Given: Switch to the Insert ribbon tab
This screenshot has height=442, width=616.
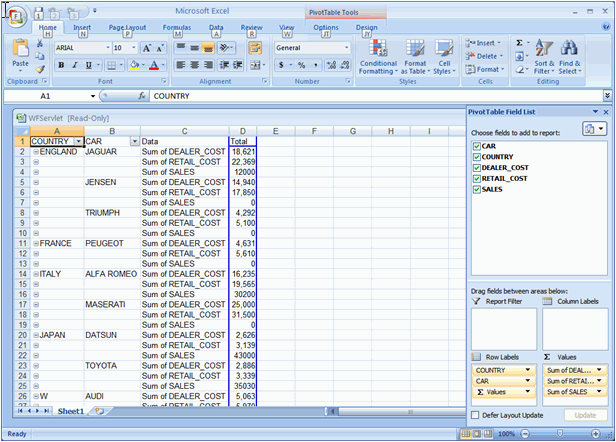Looking at the screenshot, I should pyautogui.click(x=82, y=28).
